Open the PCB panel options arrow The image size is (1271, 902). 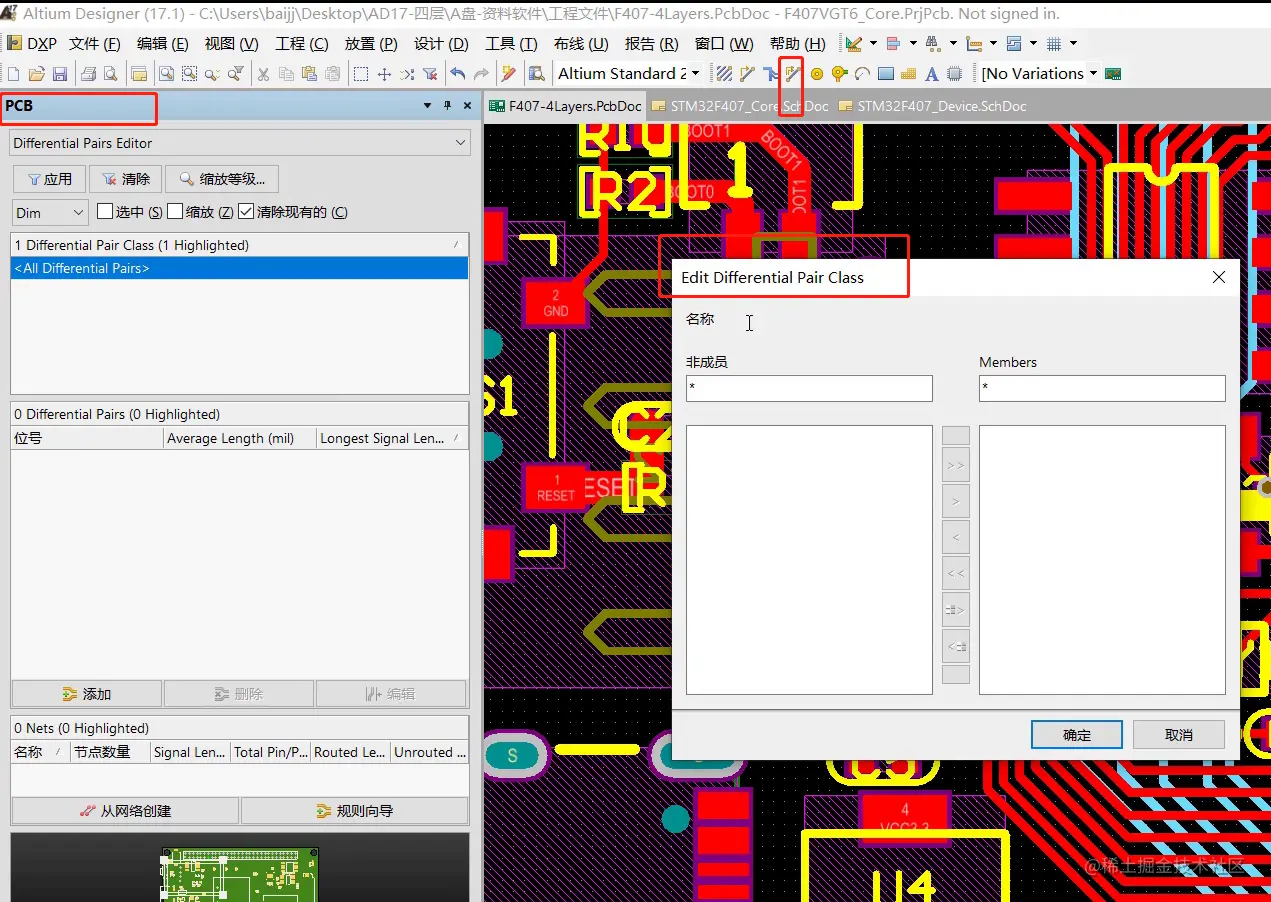427,106
